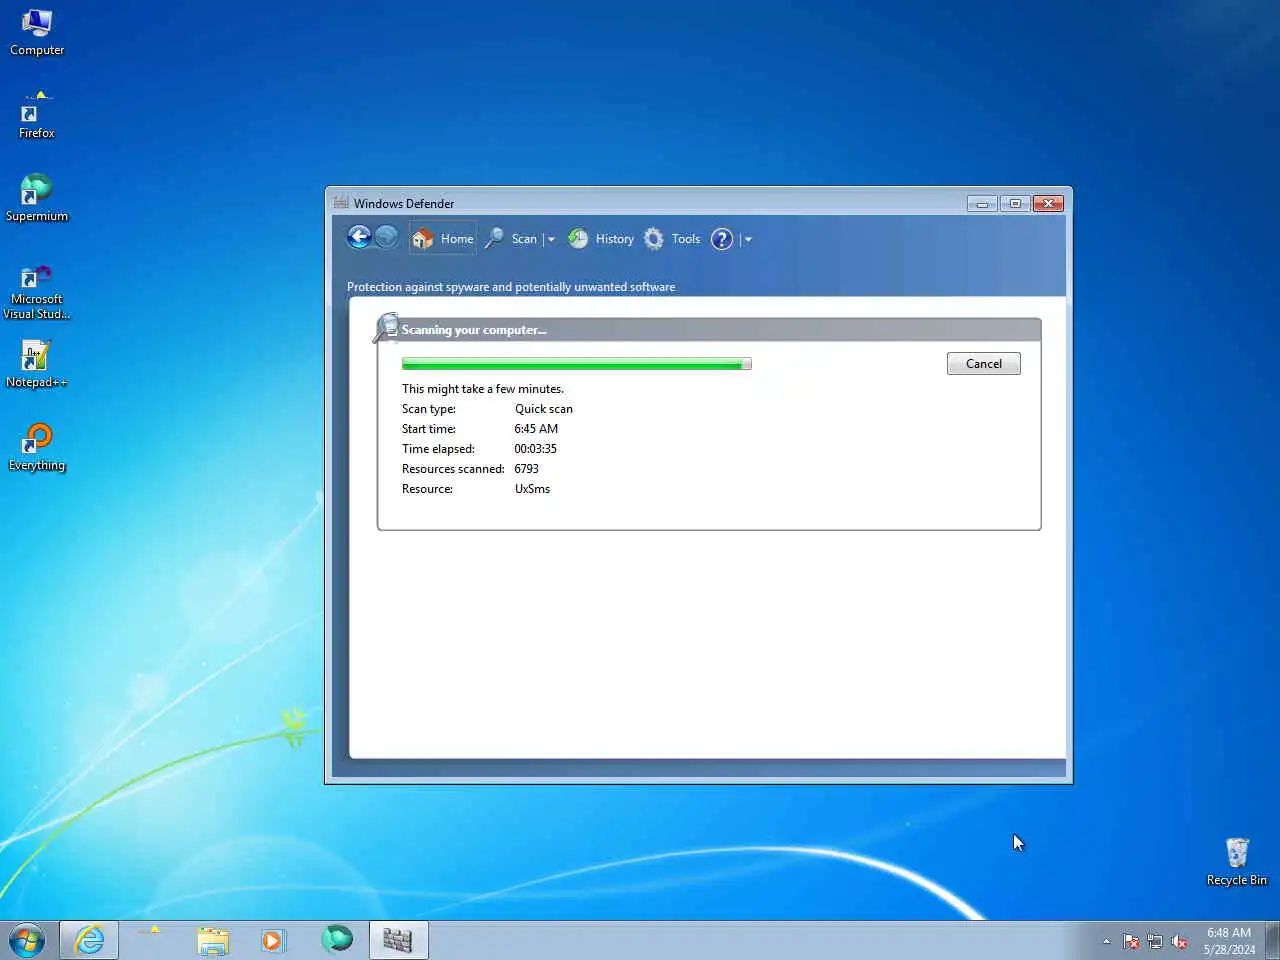
Task: Open Internet Explorer from the taskbar
Action: click(89, 940)
